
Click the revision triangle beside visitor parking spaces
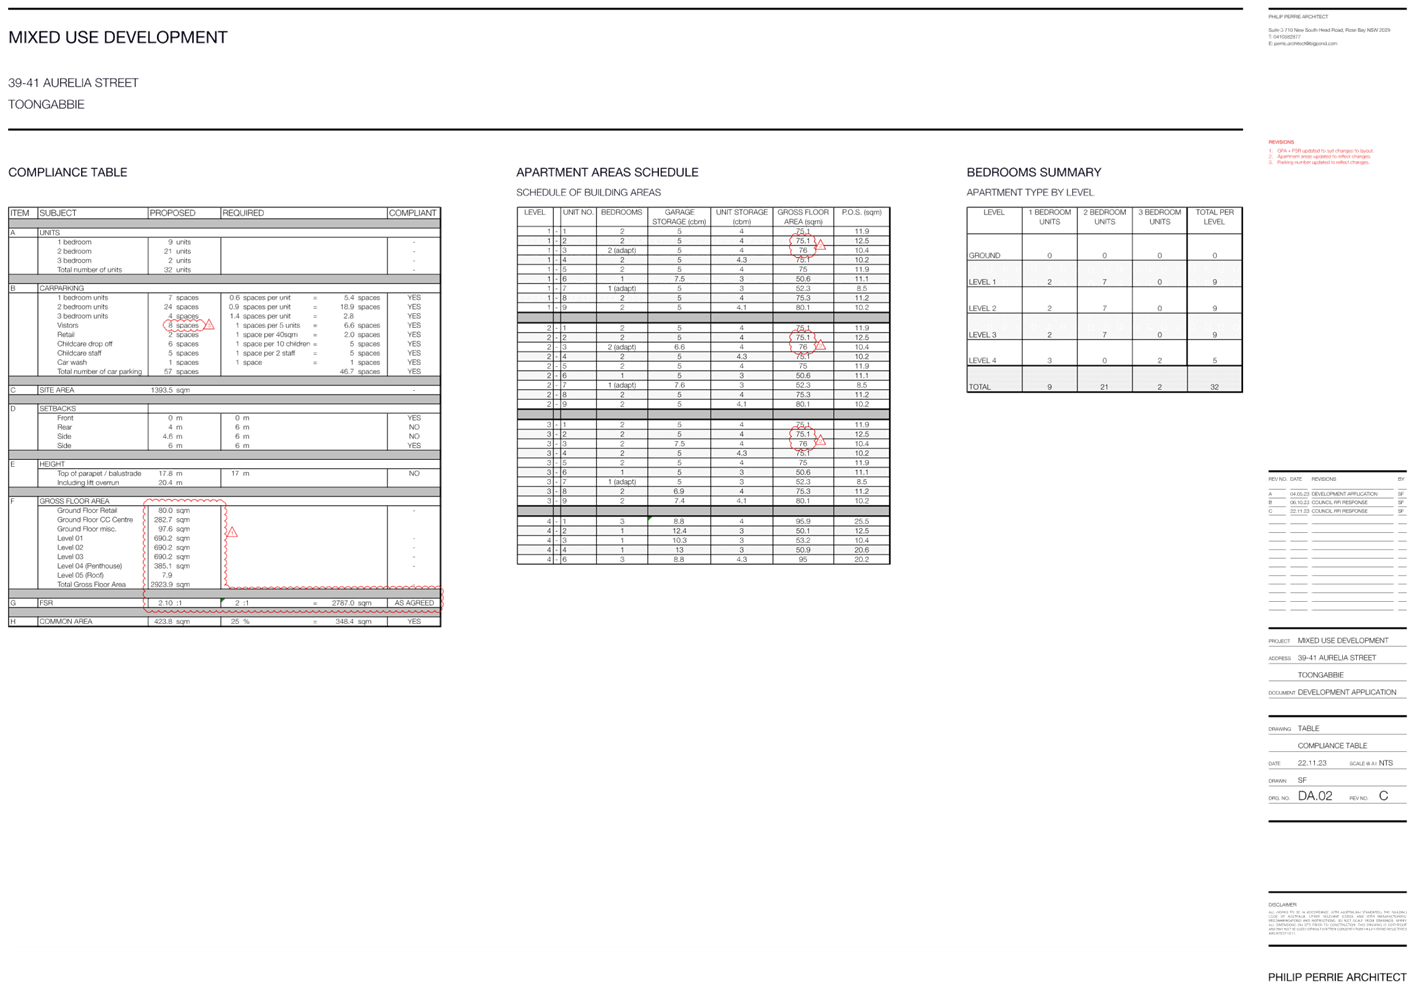pos(210,325)
